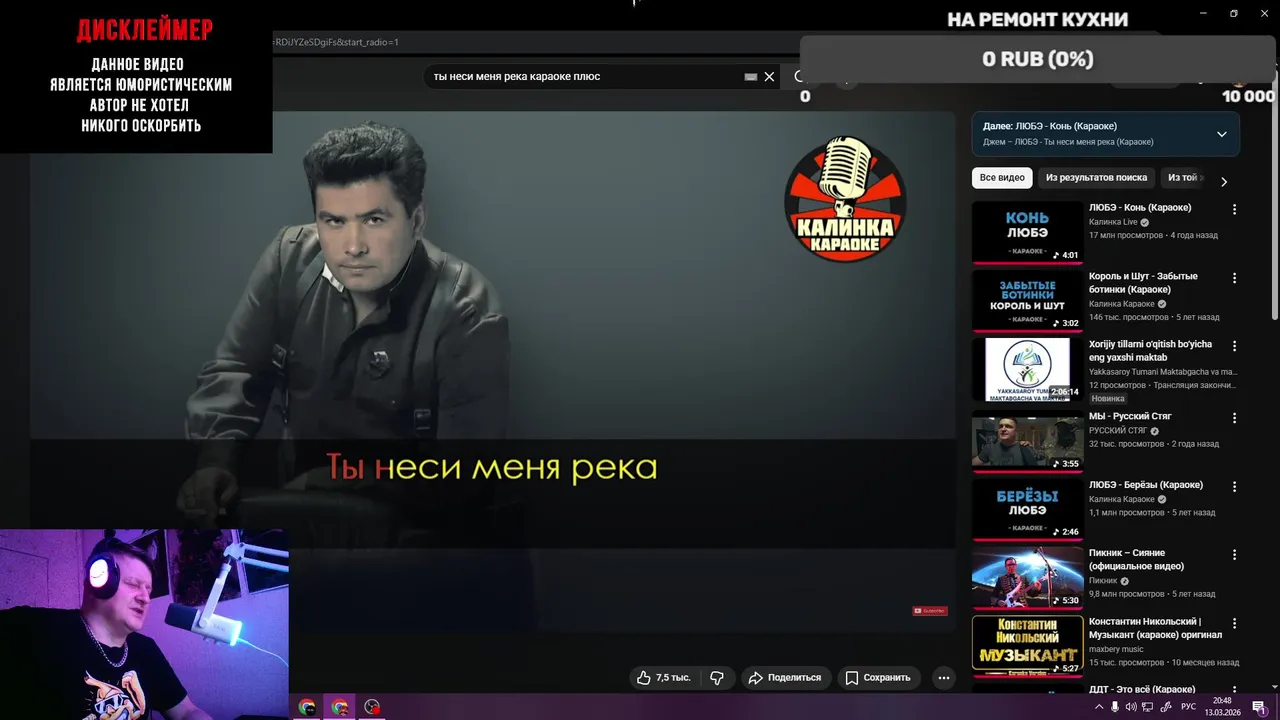Image resolution: width=1280 pixels, height=720 pixels.
Task: Open options menu for ДДТ - Это всё video
Action: pyautogui.click(x=1234, y=690)
